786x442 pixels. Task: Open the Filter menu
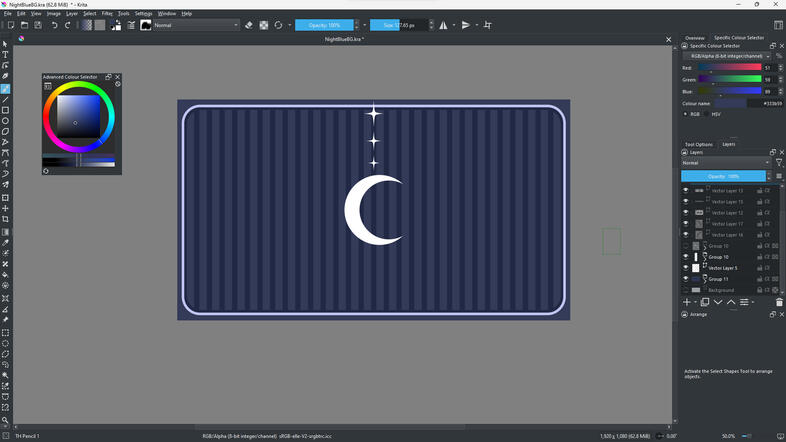(107, 14)
